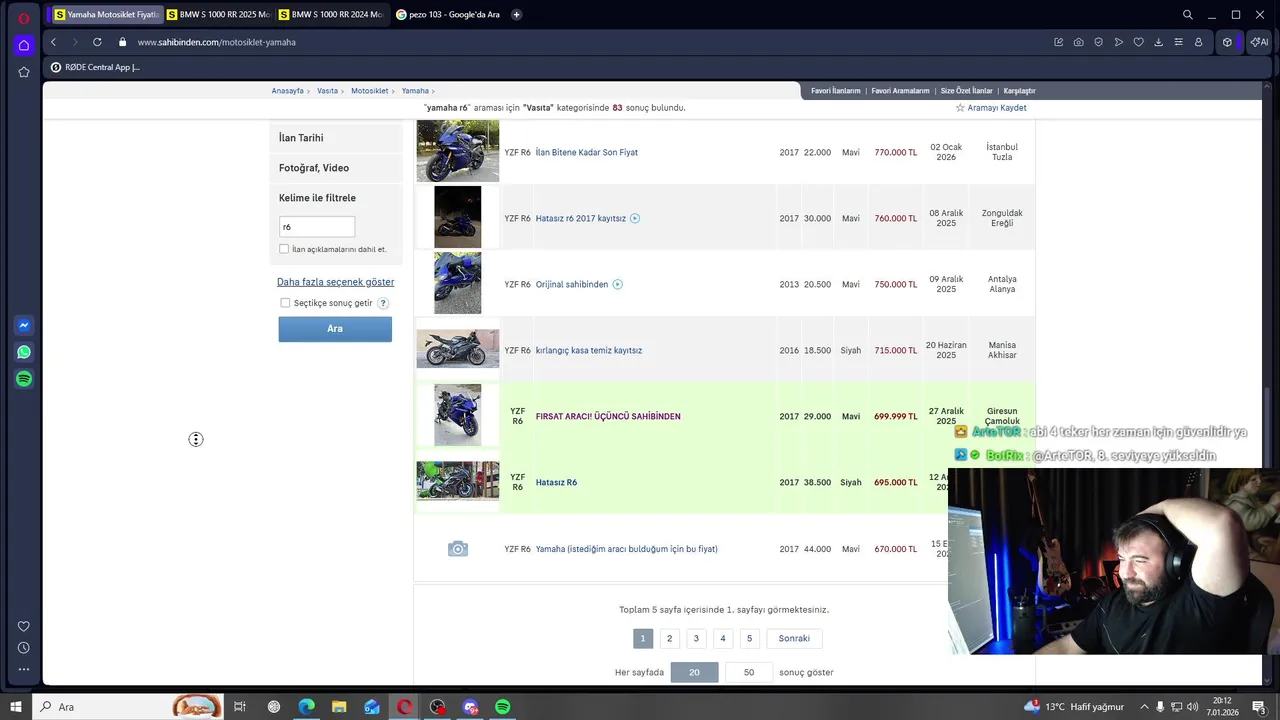Open the snapshot camera tool

[x=1078, y=42]
